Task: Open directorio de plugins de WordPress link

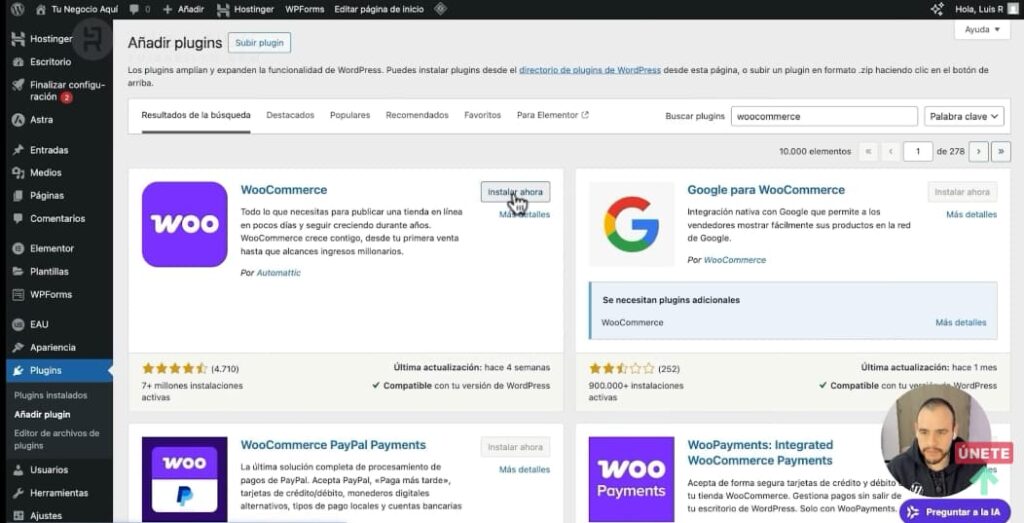Action: point(590,70)
